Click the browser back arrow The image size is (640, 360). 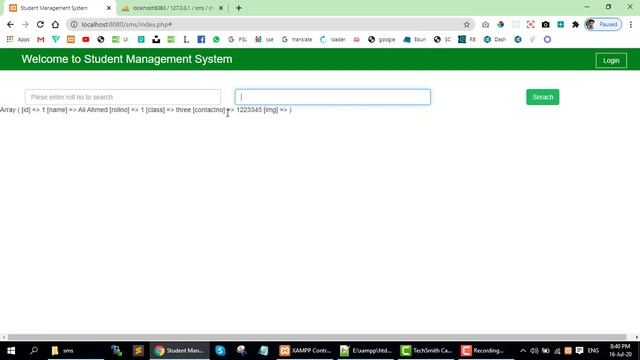point(10,24)
